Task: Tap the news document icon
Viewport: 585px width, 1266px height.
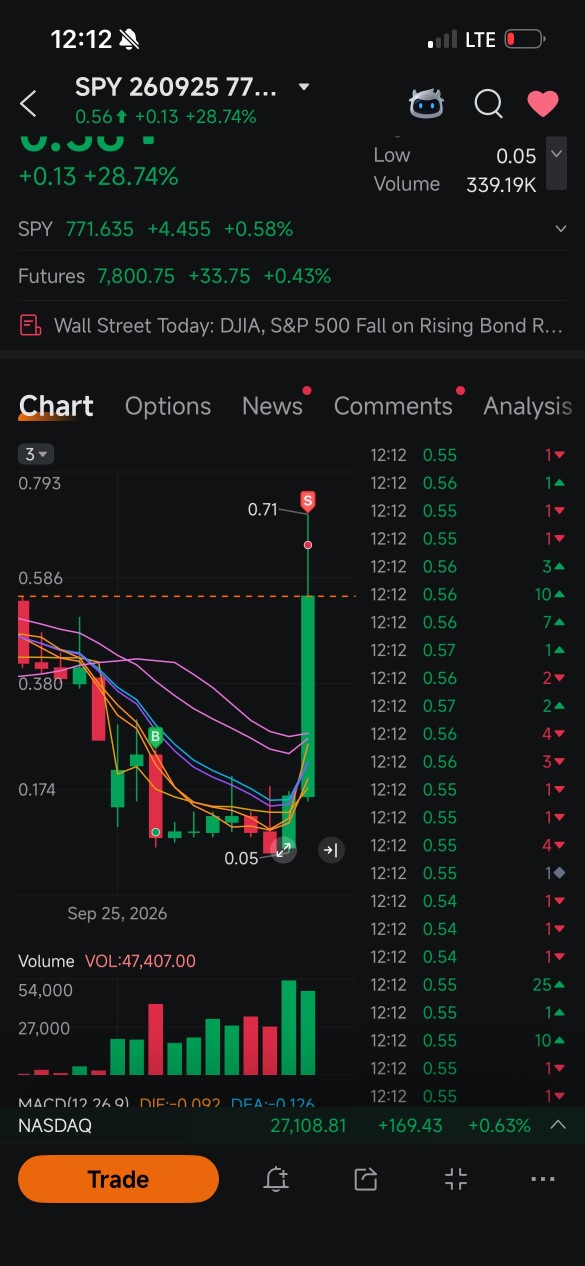Action: (x=31, y=325)
